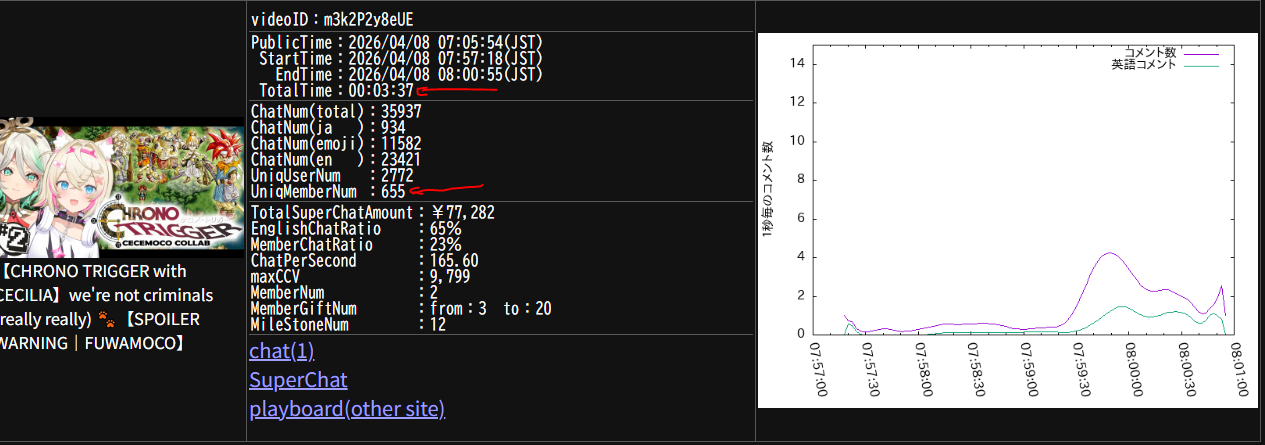Open the SuperChat link
Screen dimensions: 1265x445
(298, 380)
